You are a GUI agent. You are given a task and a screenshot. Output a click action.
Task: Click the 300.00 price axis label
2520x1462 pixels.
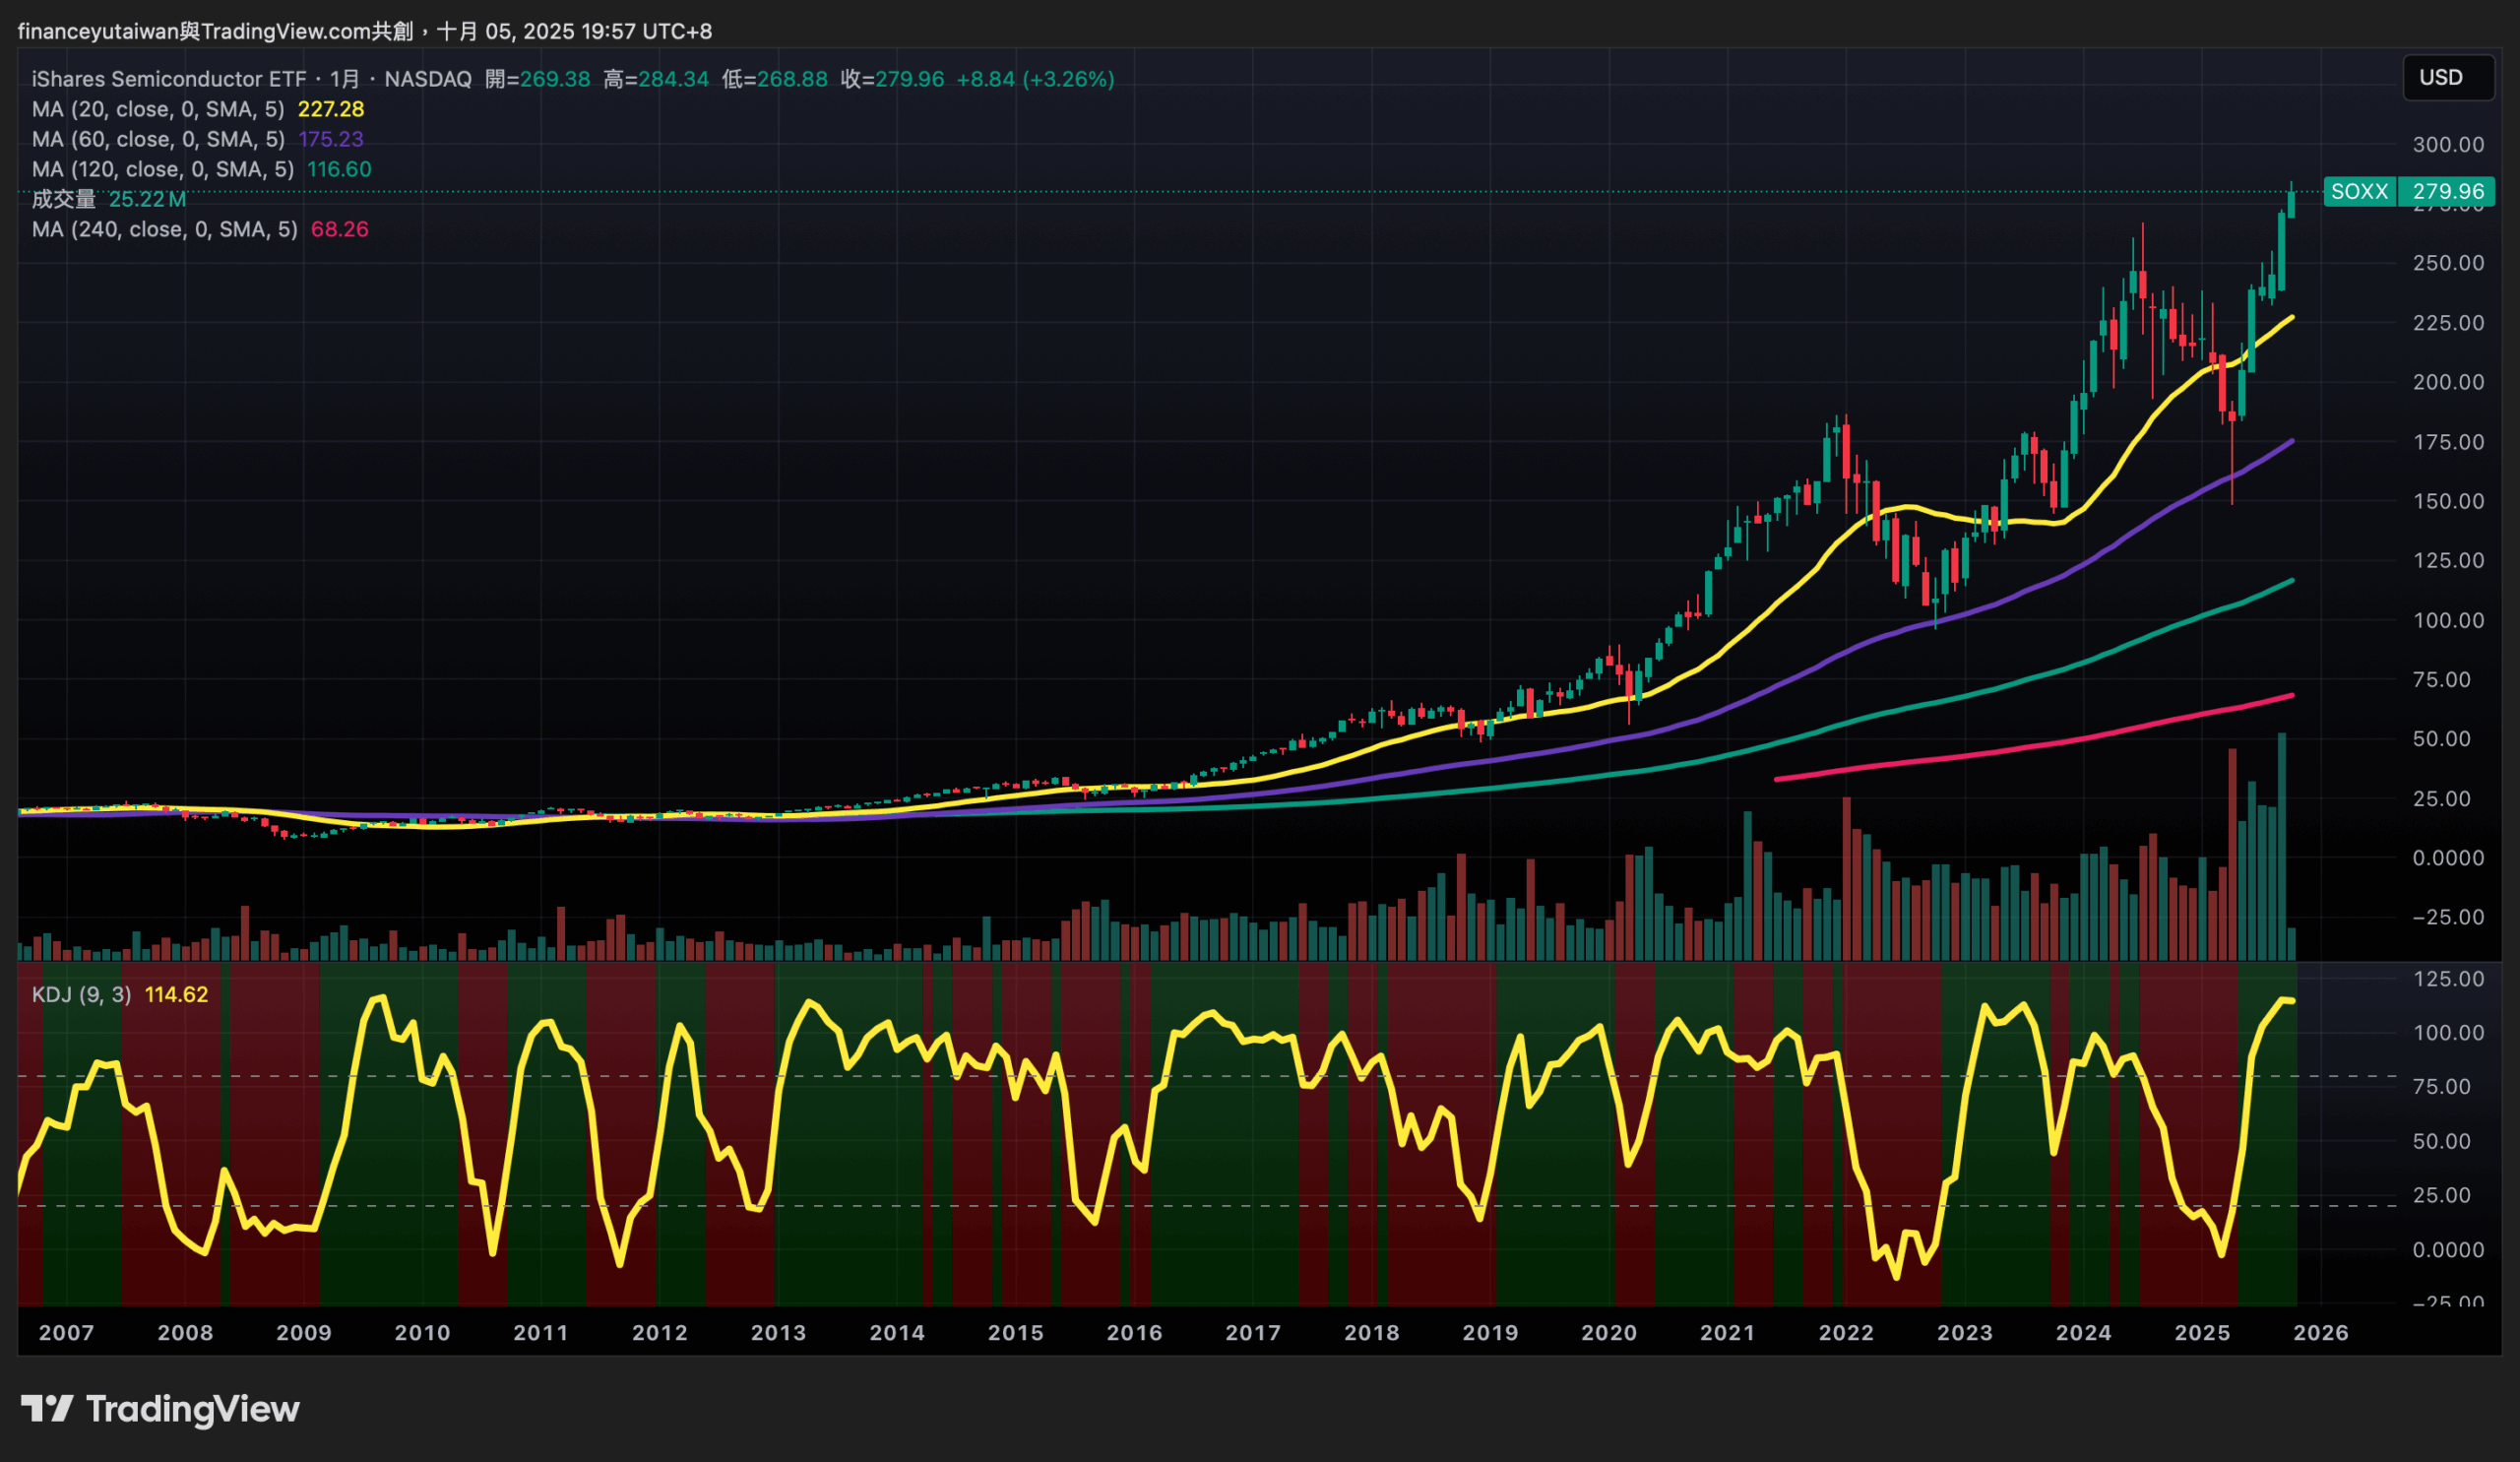coord(2448,145)
